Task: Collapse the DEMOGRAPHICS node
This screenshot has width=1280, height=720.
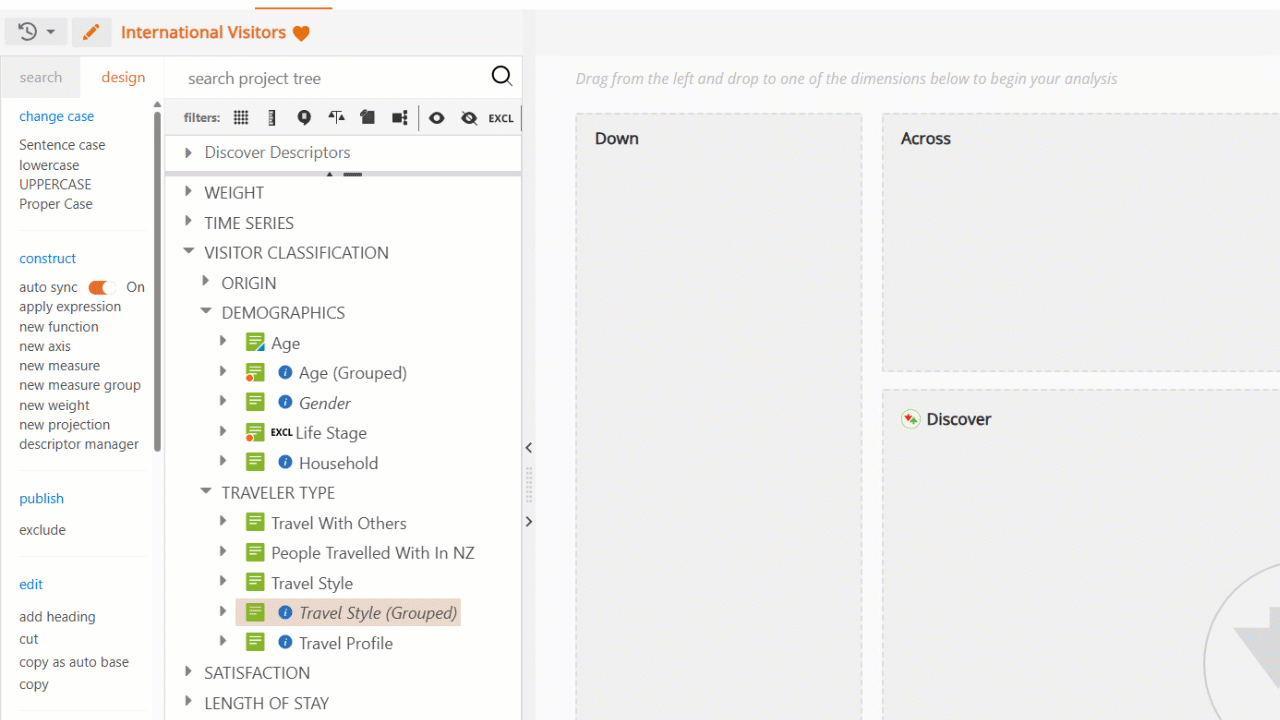Action: [x=205, y=312]
